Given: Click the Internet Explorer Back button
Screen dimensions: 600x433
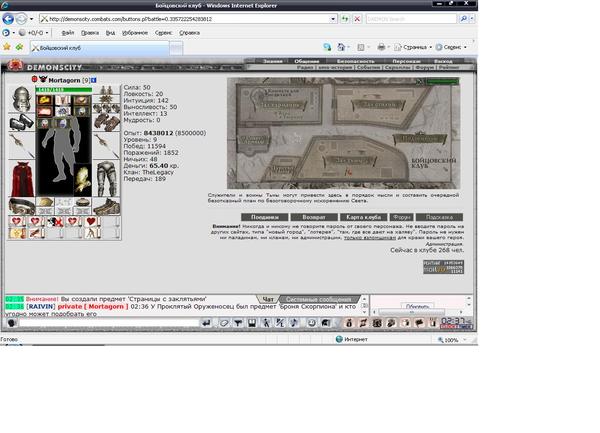Looking at the screenshot, I should 8,18.
